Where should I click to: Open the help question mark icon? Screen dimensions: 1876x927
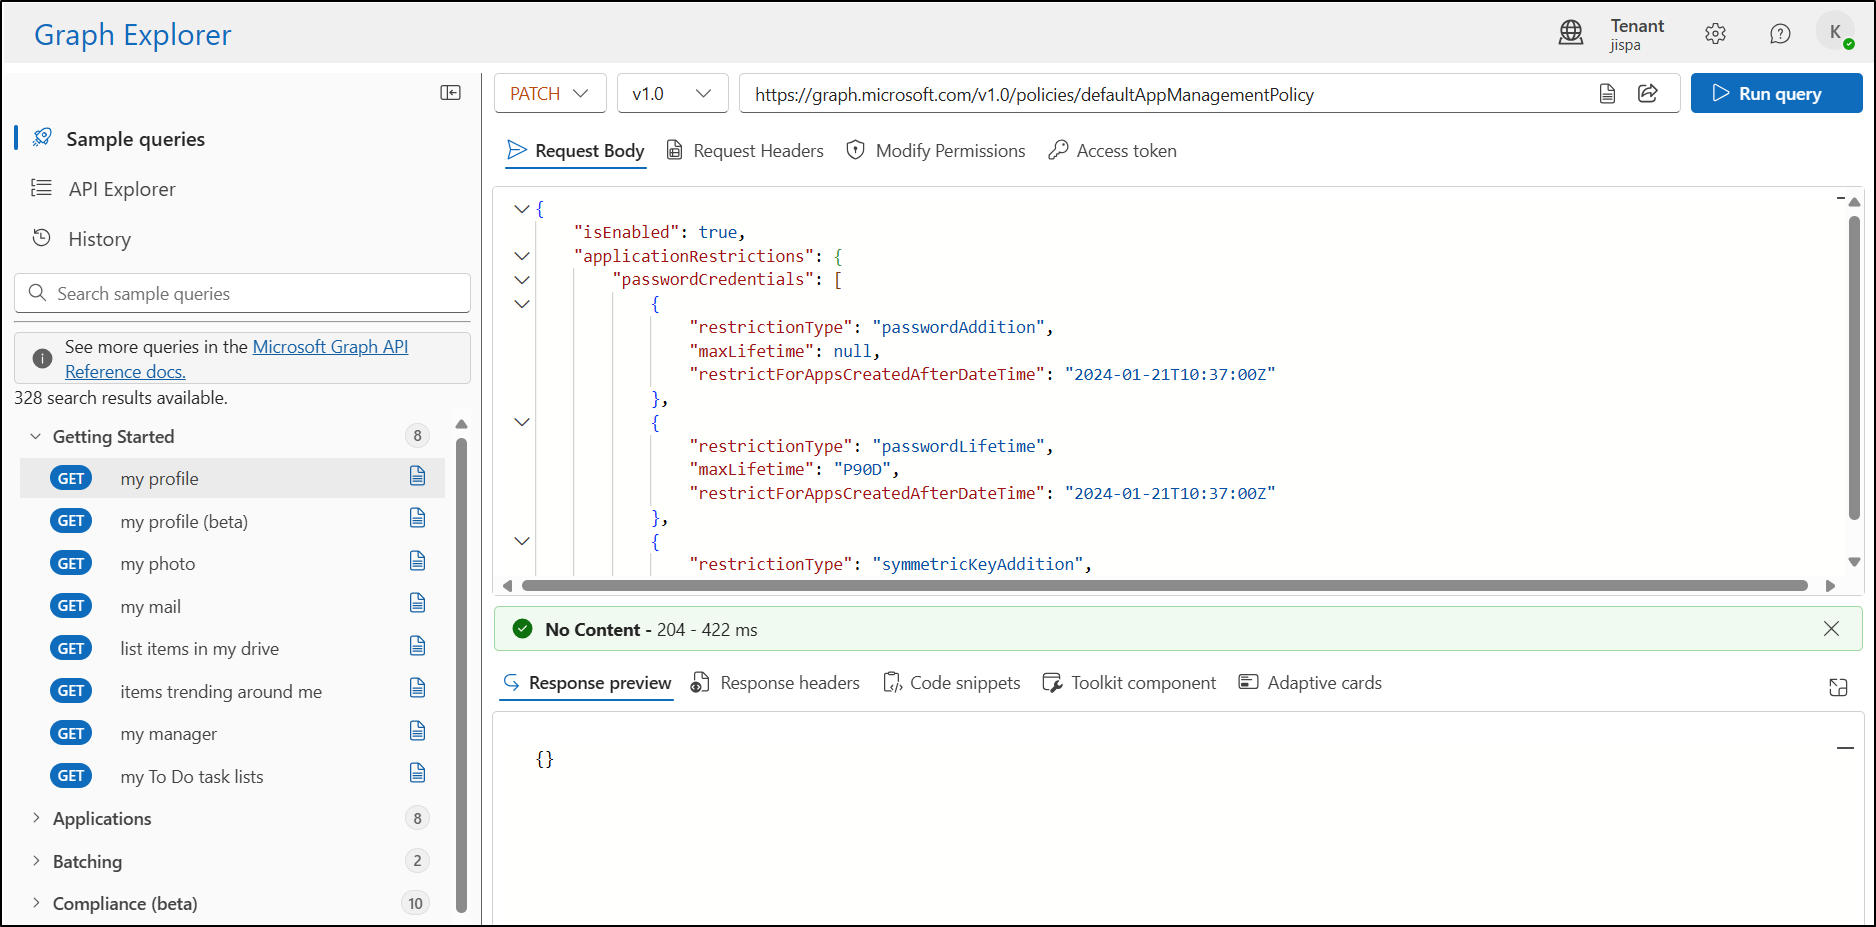click(x=1780, y=33)
